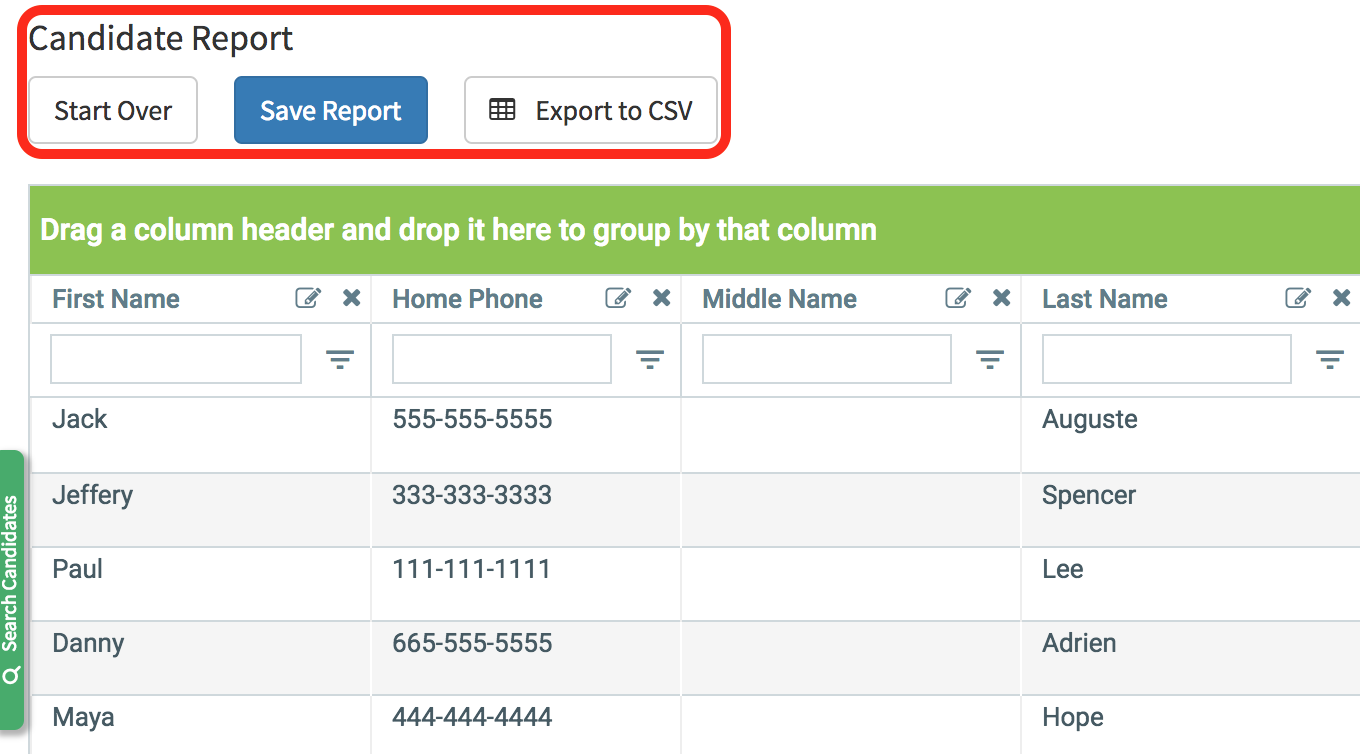Remove the Home Phone column with X icon

pos(661,298)
